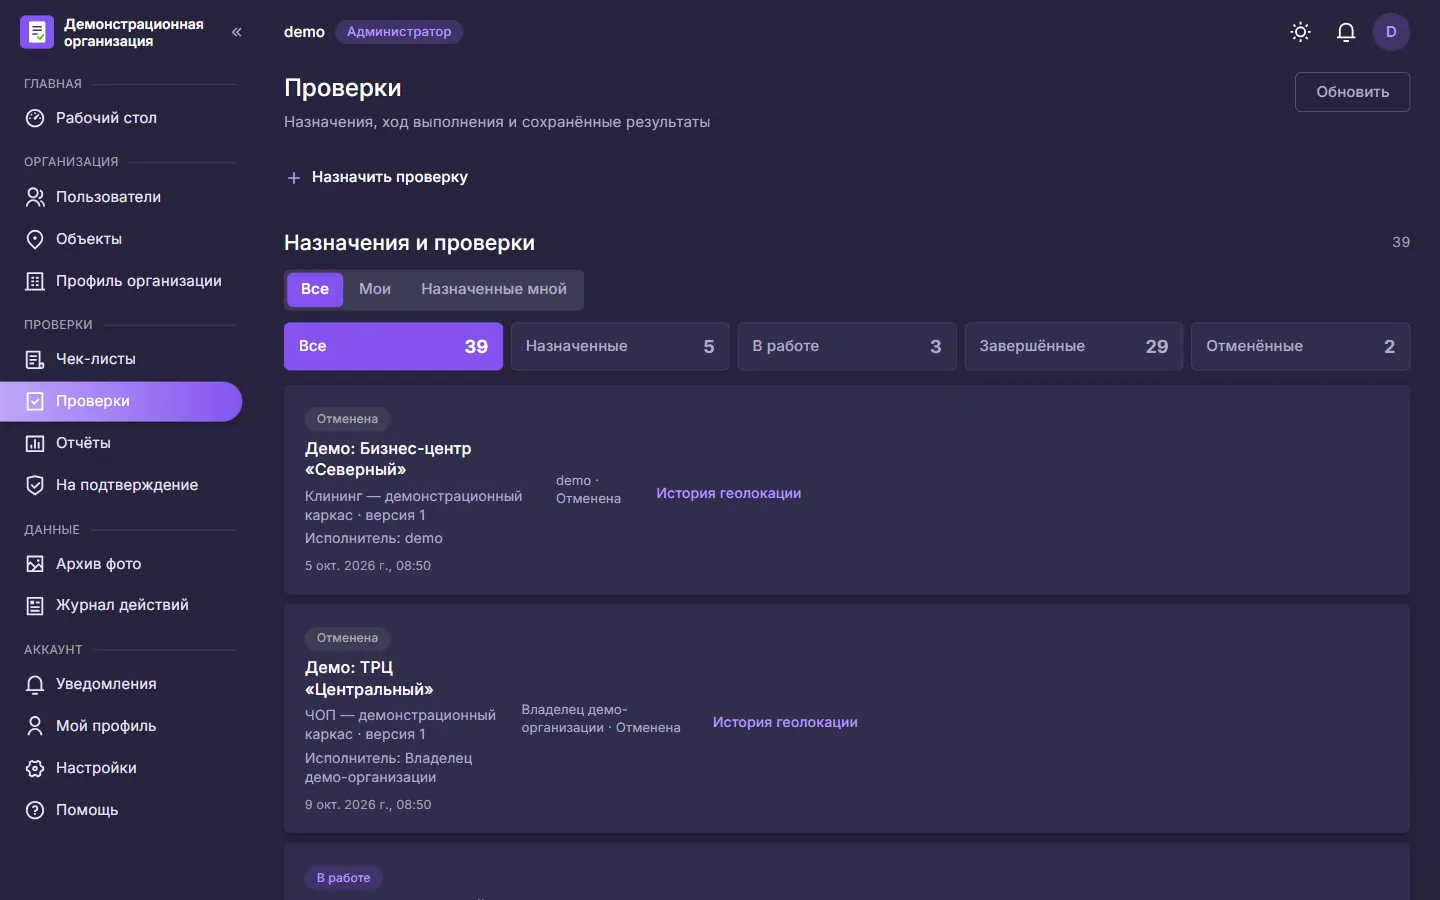Image resolution: width=1440 pixels, height=900 pixels.
Task: Click the plus icon for Назначить проверку
Action: click(x=294, y=177)
